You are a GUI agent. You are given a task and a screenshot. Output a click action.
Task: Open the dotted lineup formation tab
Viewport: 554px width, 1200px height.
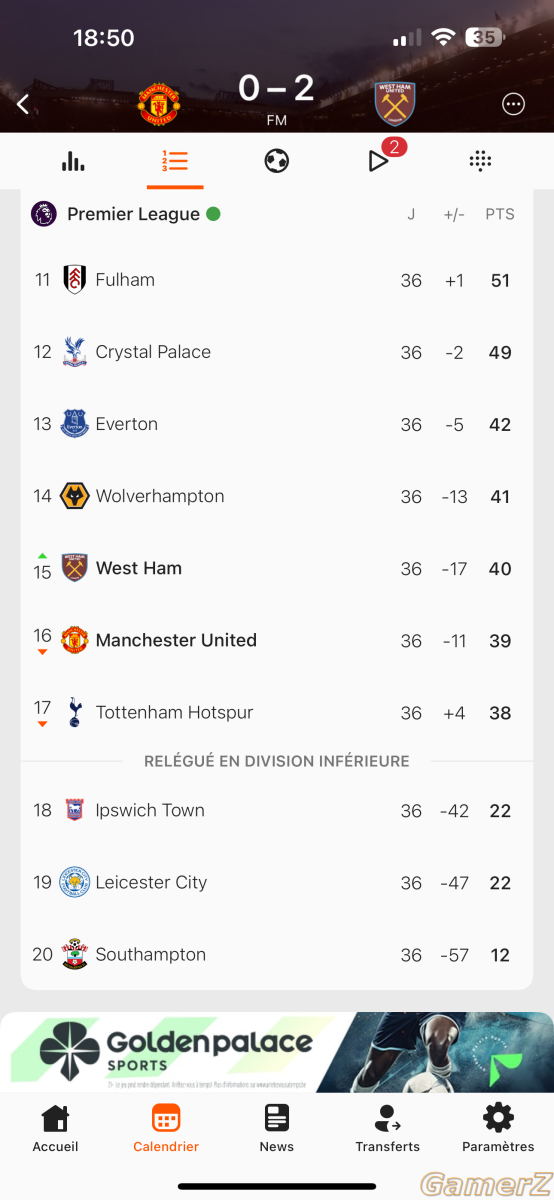pos(480,161)
